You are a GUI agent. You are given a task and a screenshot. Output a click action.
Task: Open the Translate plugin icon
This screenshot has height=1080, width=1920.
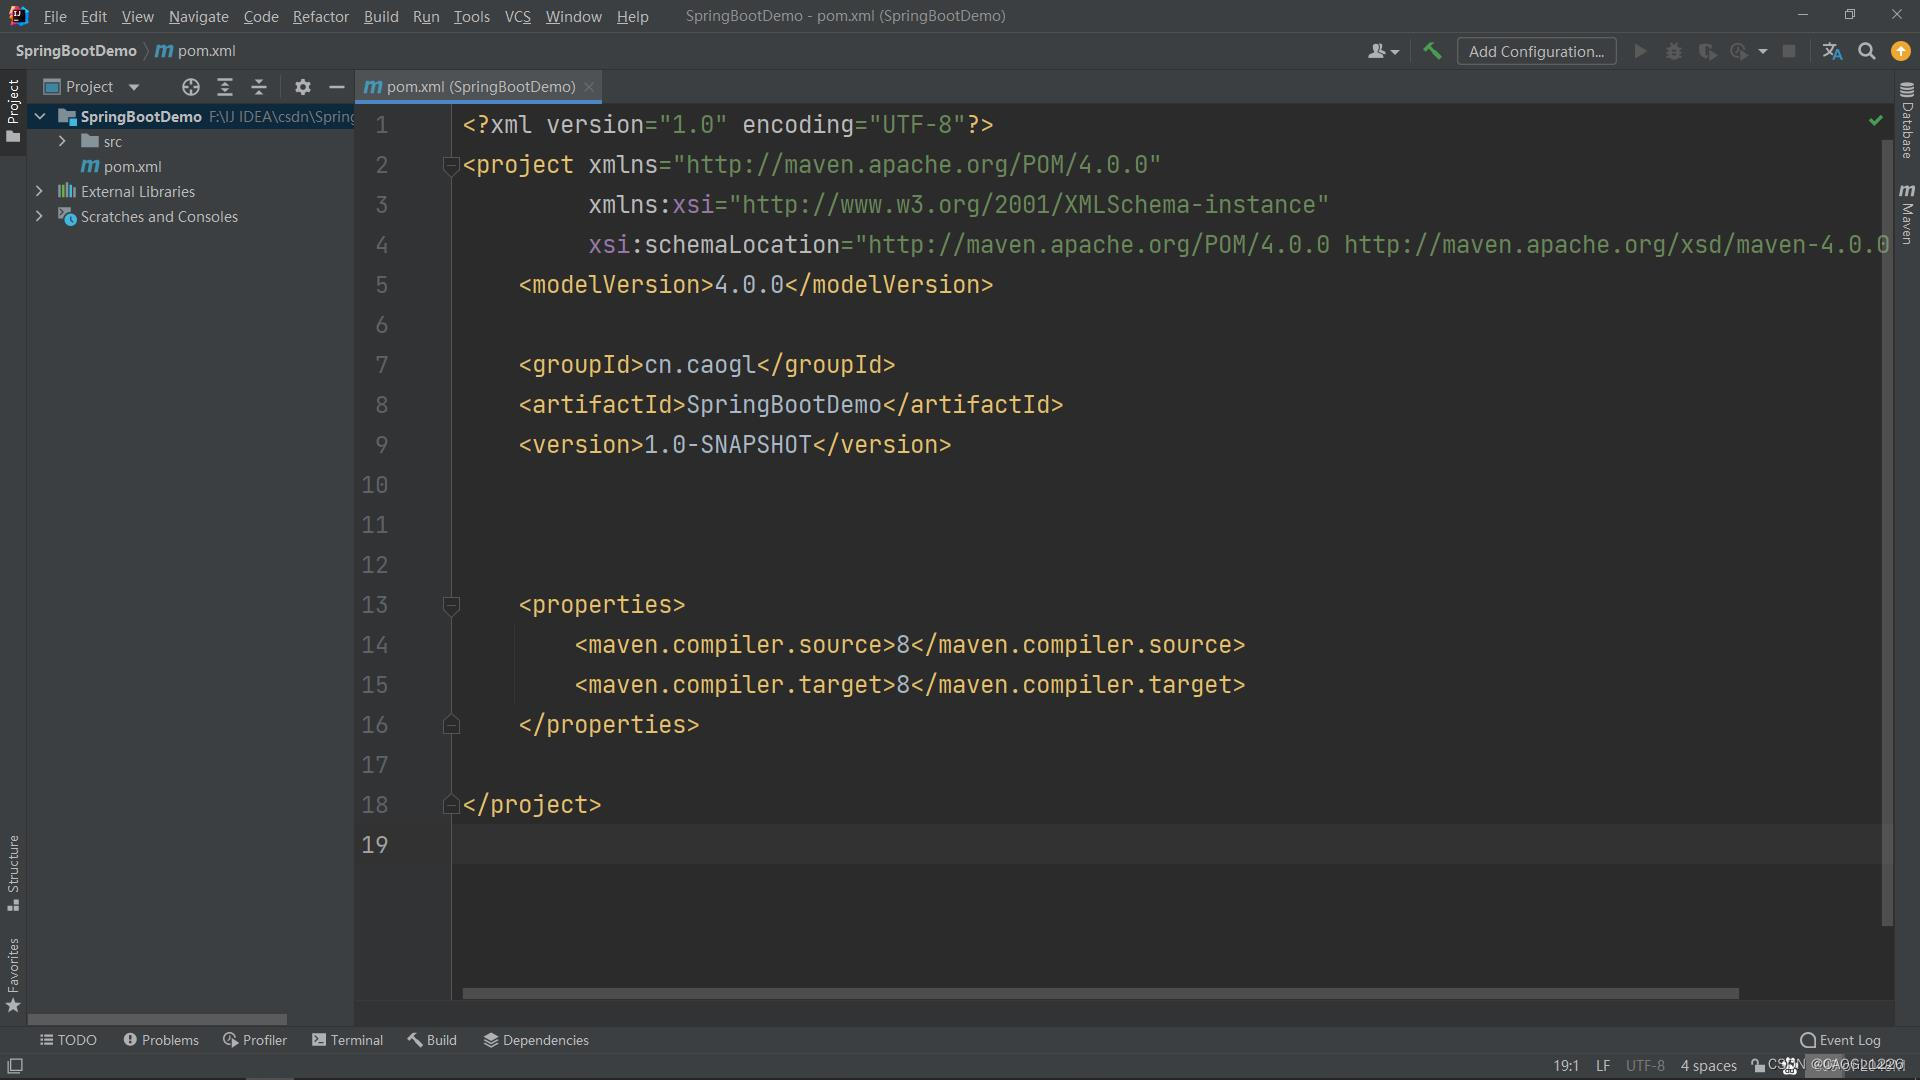point(1832,51)
